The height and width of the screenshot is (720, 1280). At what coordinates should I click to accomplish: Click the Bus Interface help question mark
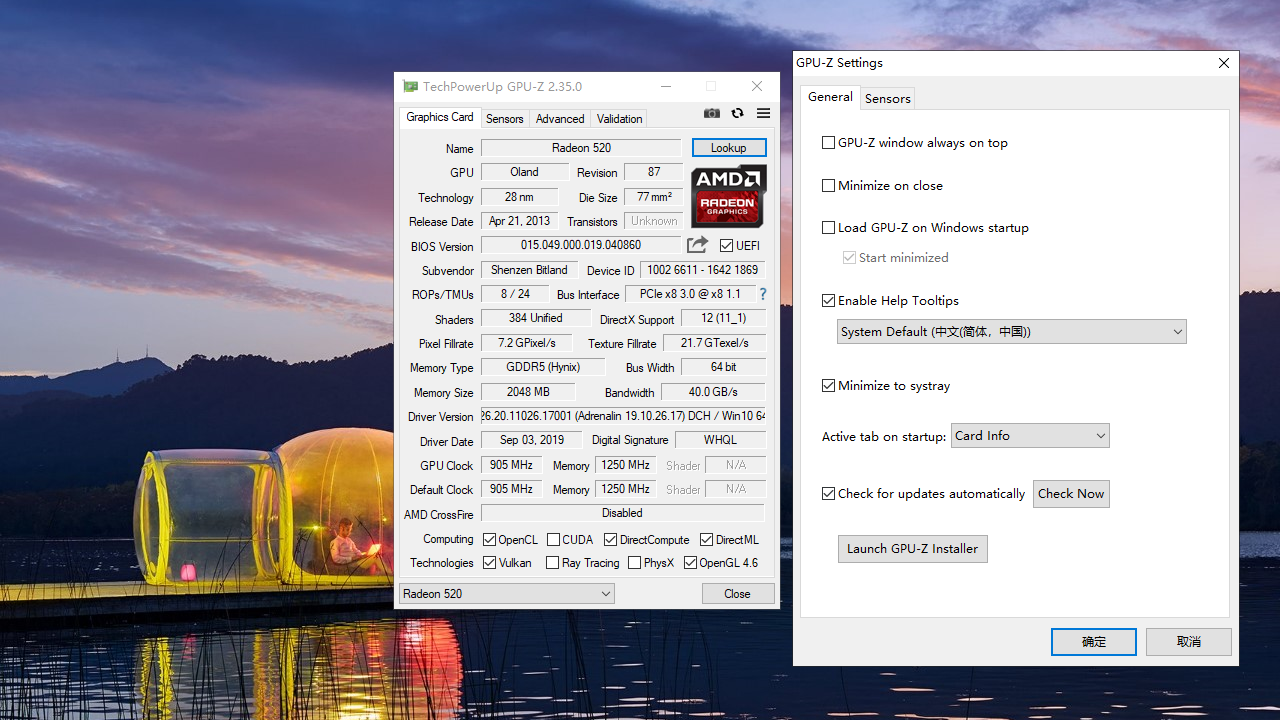click(x=762, y=294)
